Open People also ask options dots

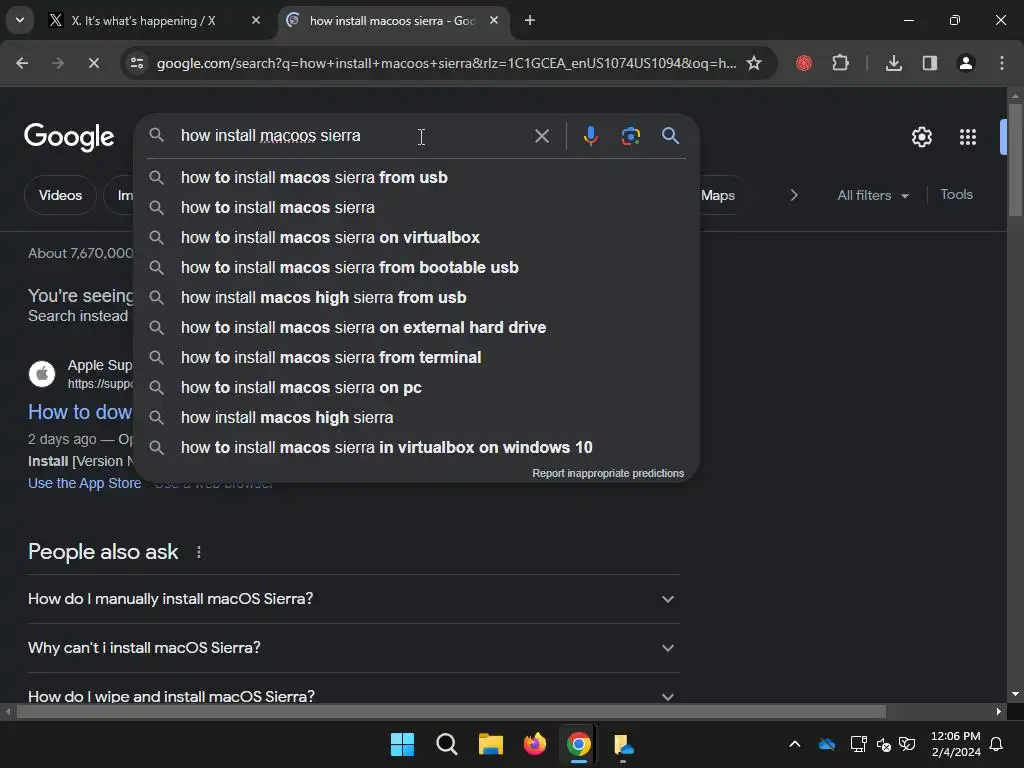pos(199,552)
